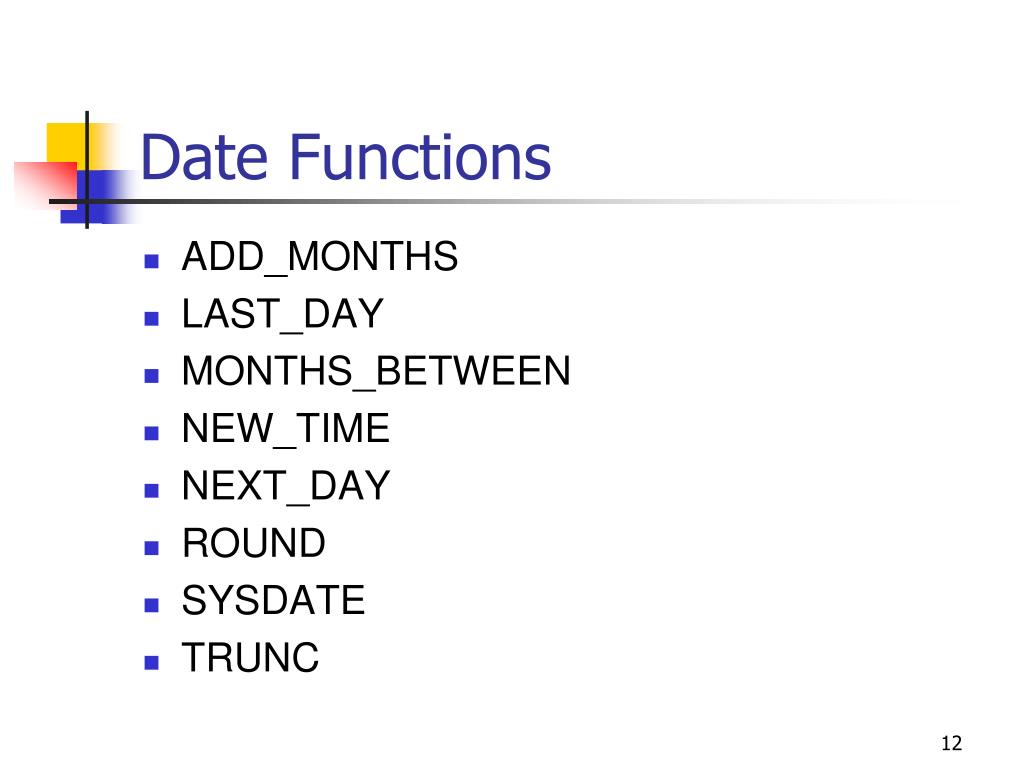Click the blue bullet beside NEW_TIME
This screenshot has height=768, width=1024.
[152, 434]
